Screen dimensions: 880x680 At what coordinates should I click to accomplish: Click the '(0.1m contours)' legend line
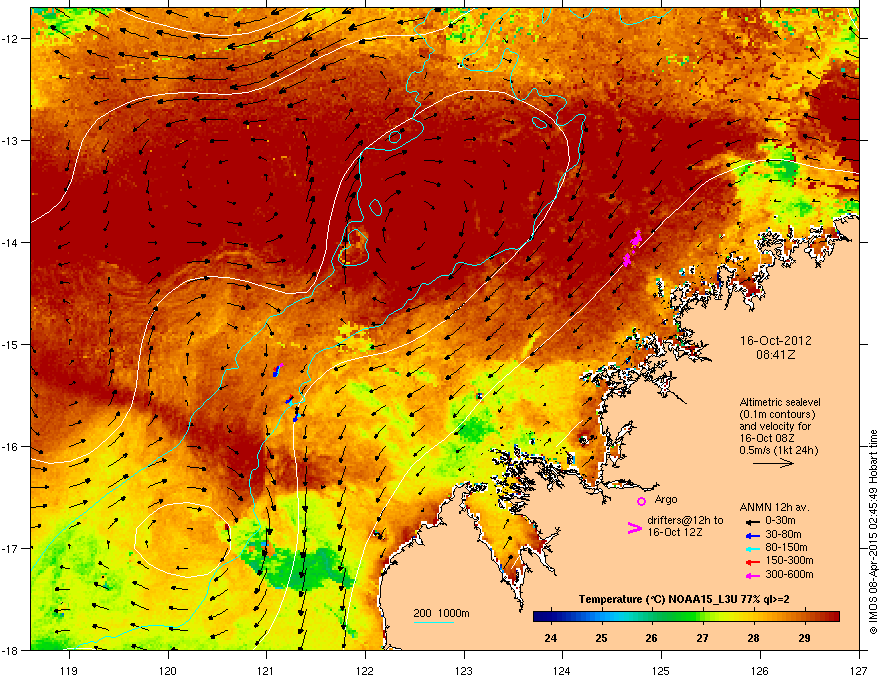tap(777, 414)
